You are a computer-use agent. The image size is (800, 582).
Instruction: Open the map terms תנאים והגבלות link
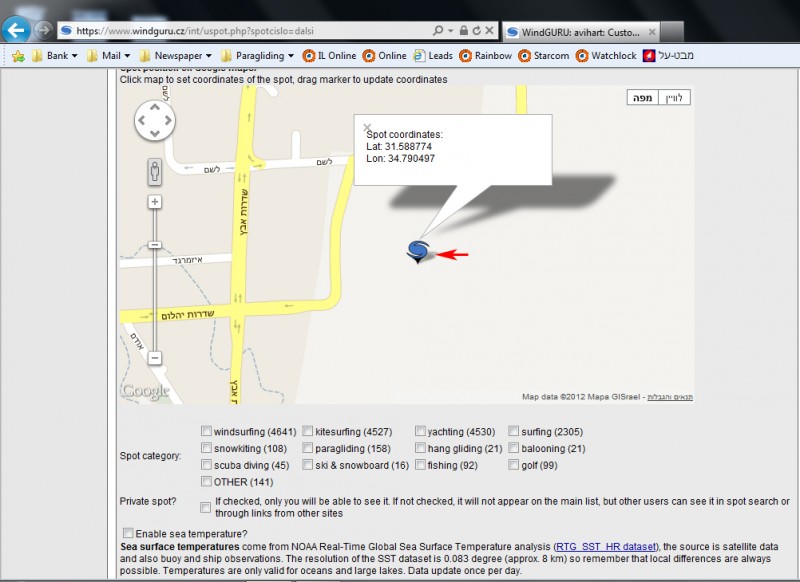(x=670, y=397)
